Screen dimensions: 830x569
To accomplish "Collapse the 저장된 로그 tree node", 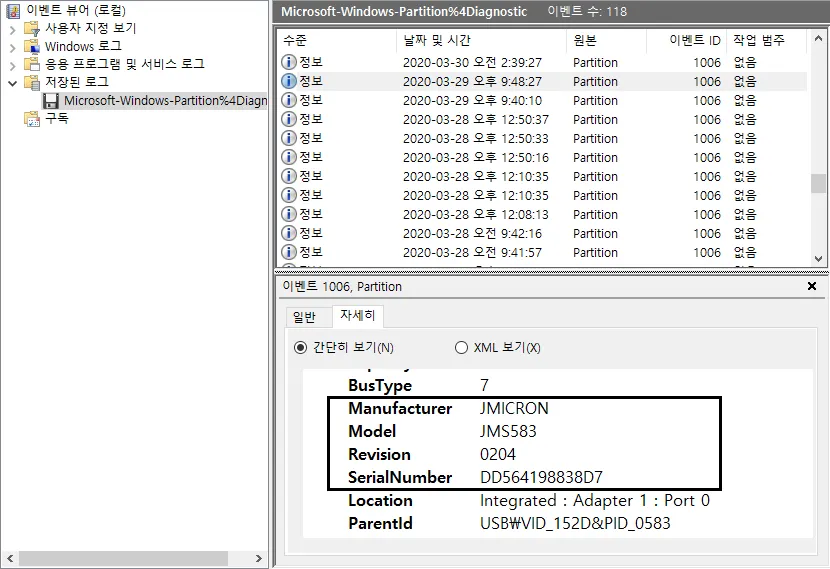I will 12,83.
